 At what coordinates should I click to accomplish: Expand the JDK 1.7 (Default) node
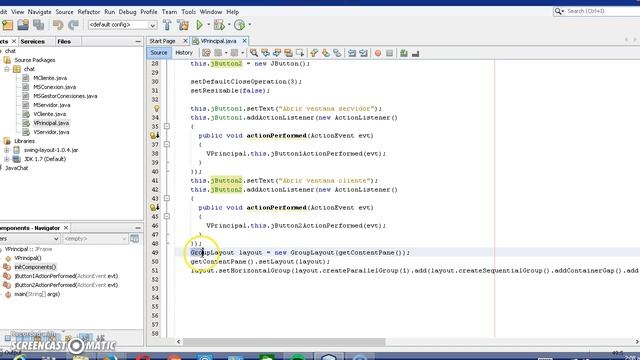[x=7, y=159]
